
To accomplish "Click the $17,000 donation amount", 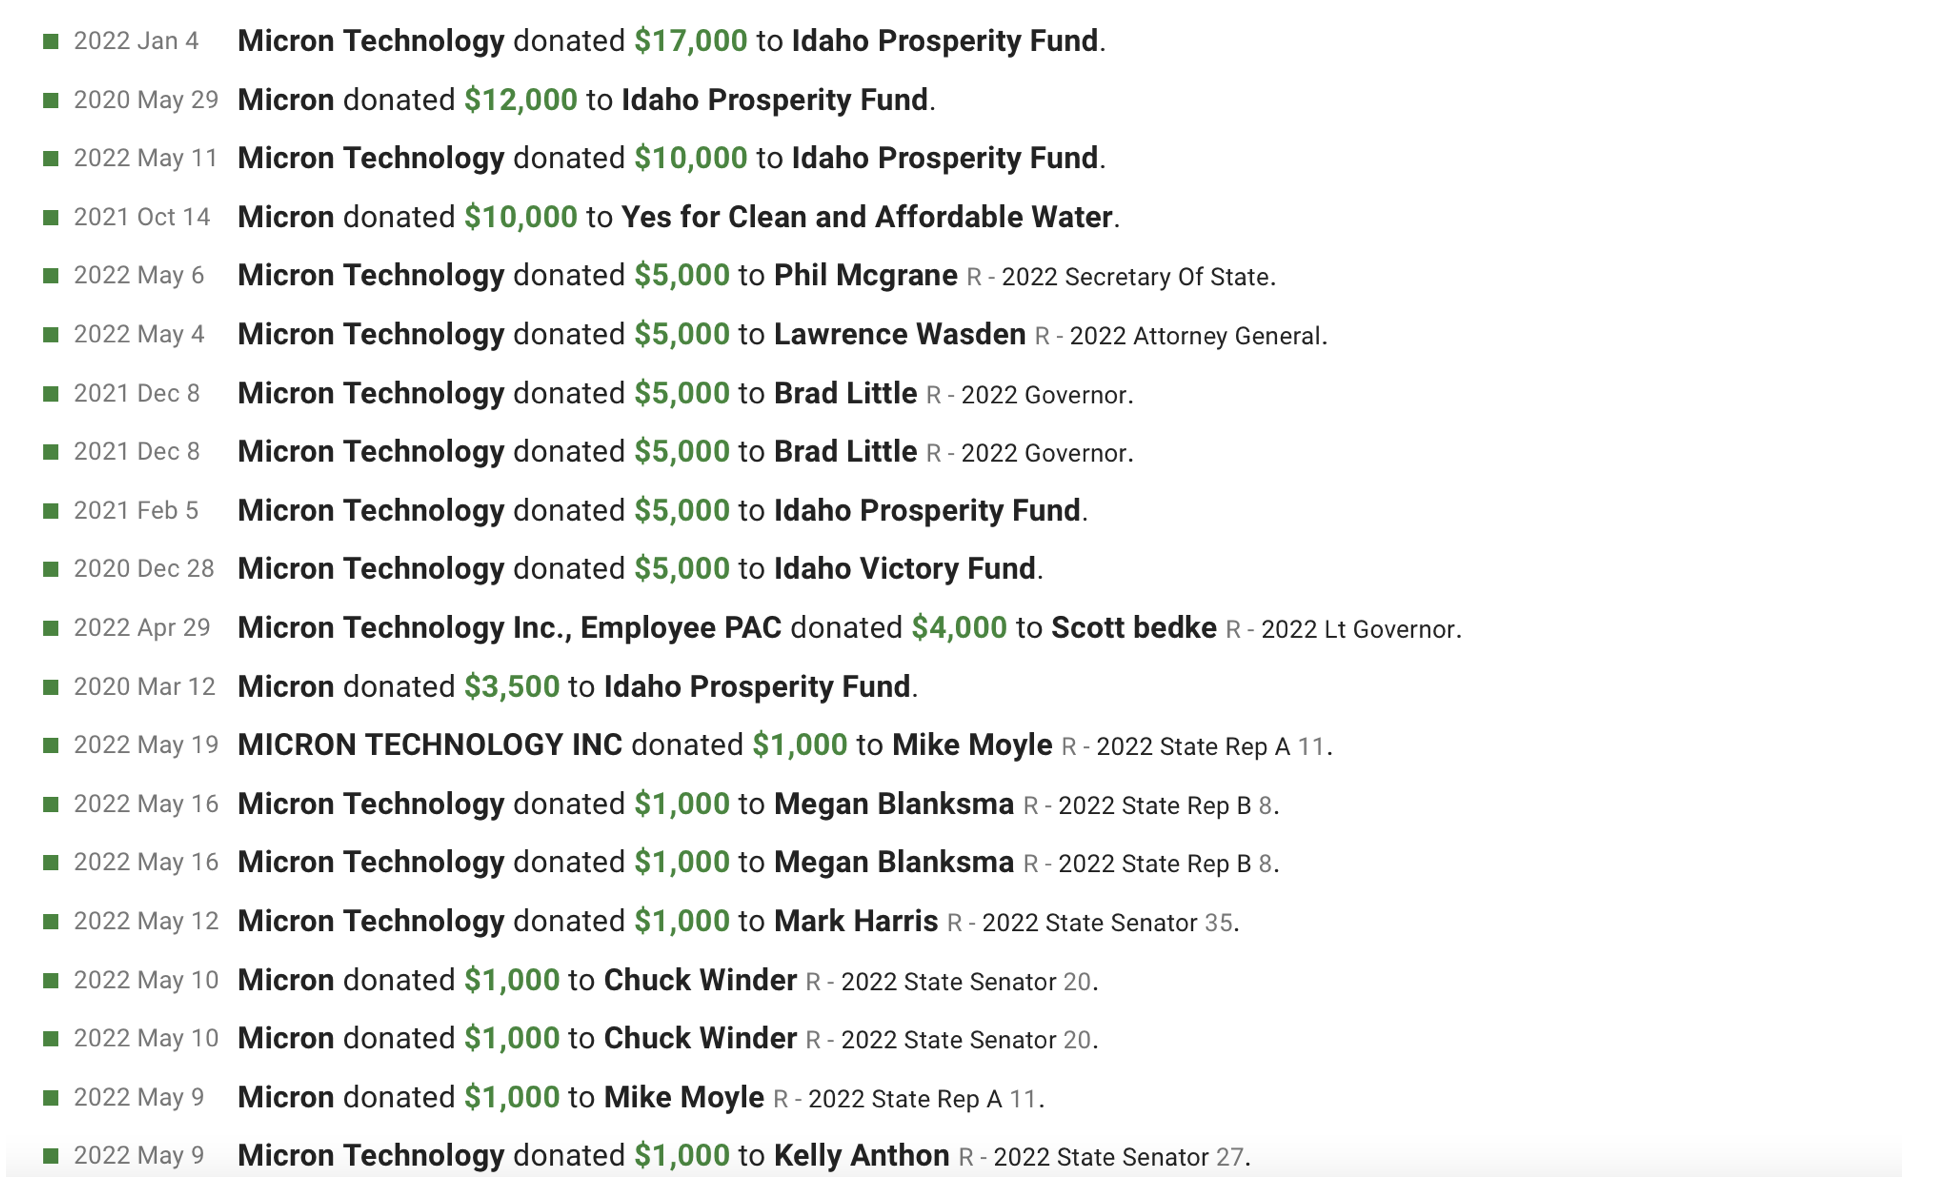I will [691, 41].
